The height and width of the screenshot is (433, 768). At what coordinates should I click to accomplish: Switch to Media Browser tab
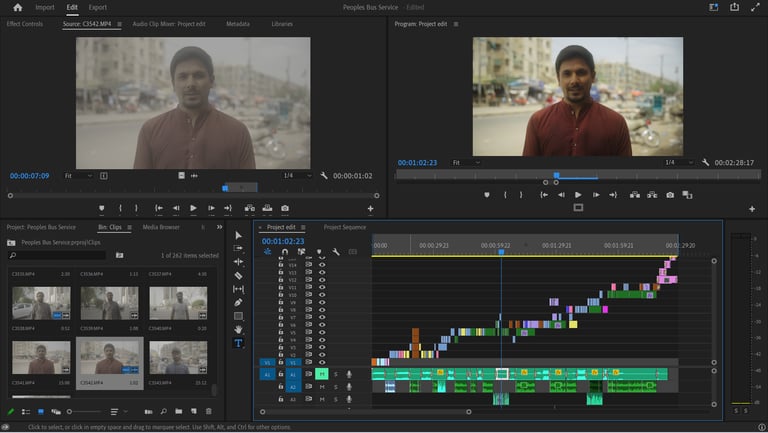coord(161,227)
